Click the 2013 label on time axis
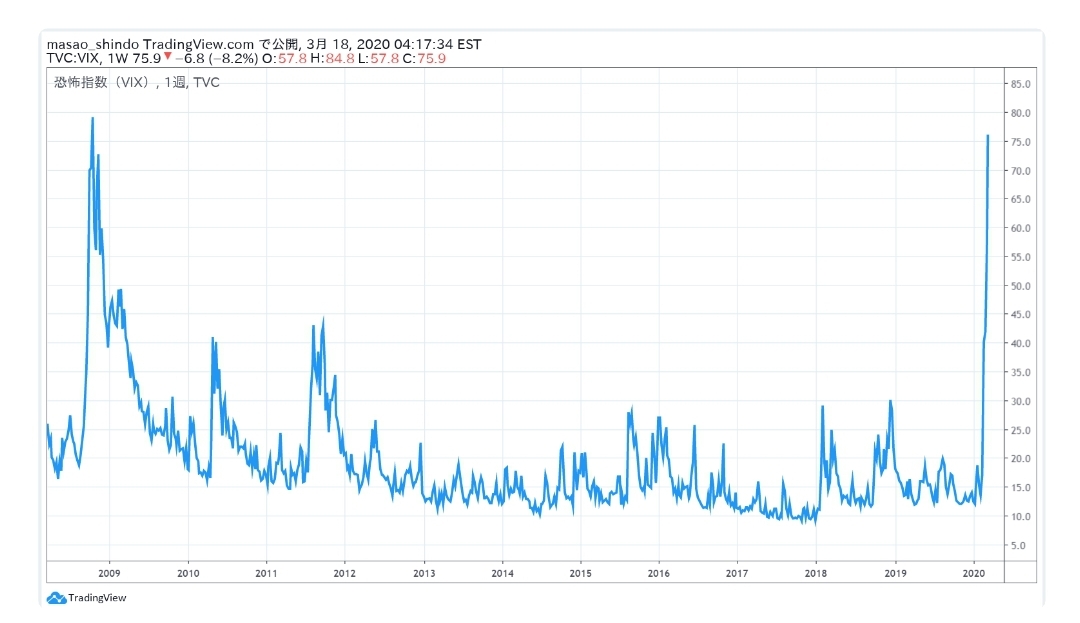Screen dimensions: 1080x623 [424, 573]
